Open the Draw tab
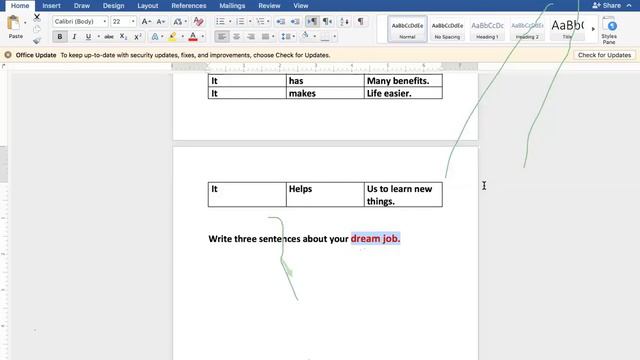Screen dimensions: 640x360 [82, 6]
